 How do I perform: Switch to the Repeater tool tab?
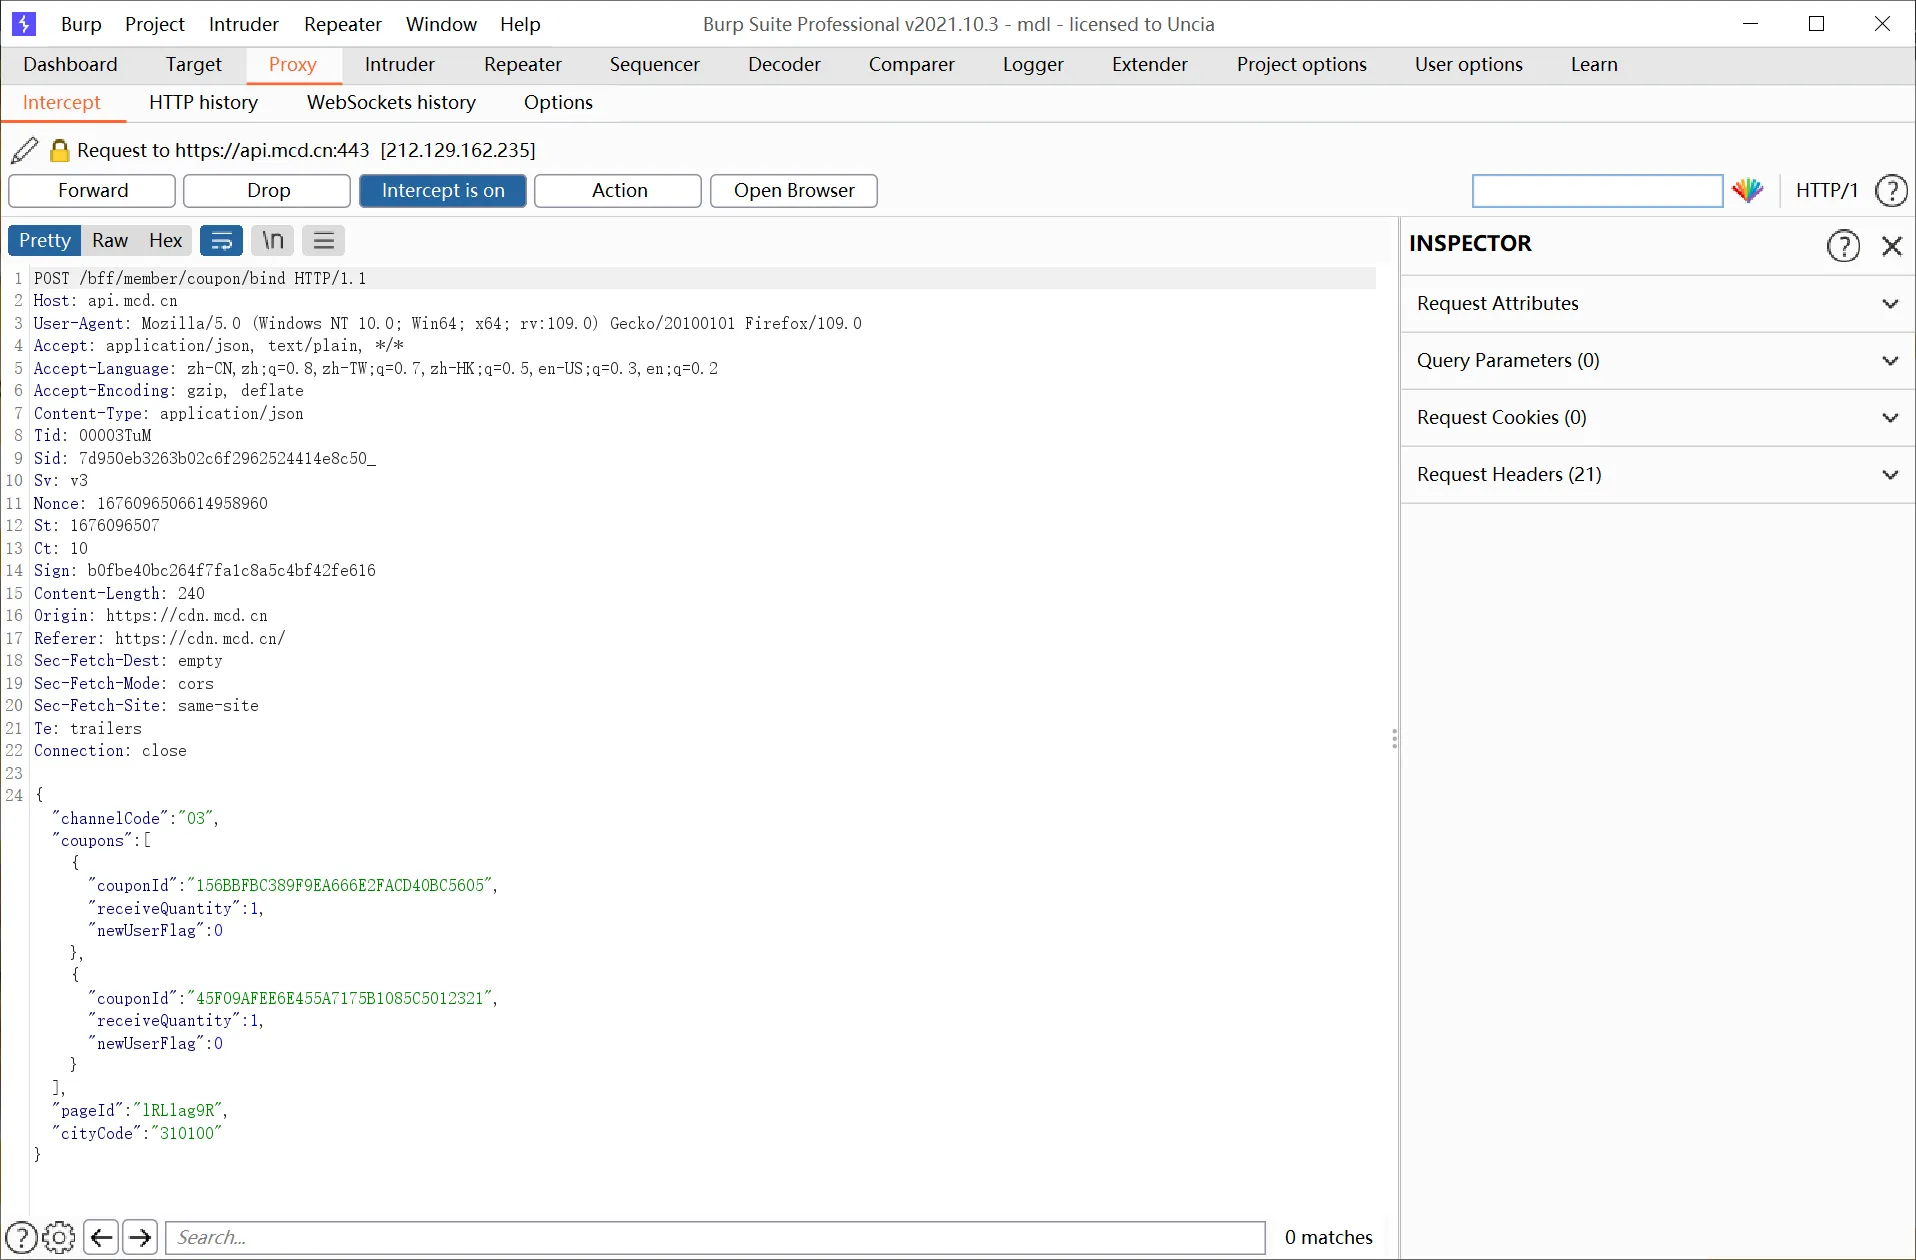pyautogui.click(x=523, y=65)
